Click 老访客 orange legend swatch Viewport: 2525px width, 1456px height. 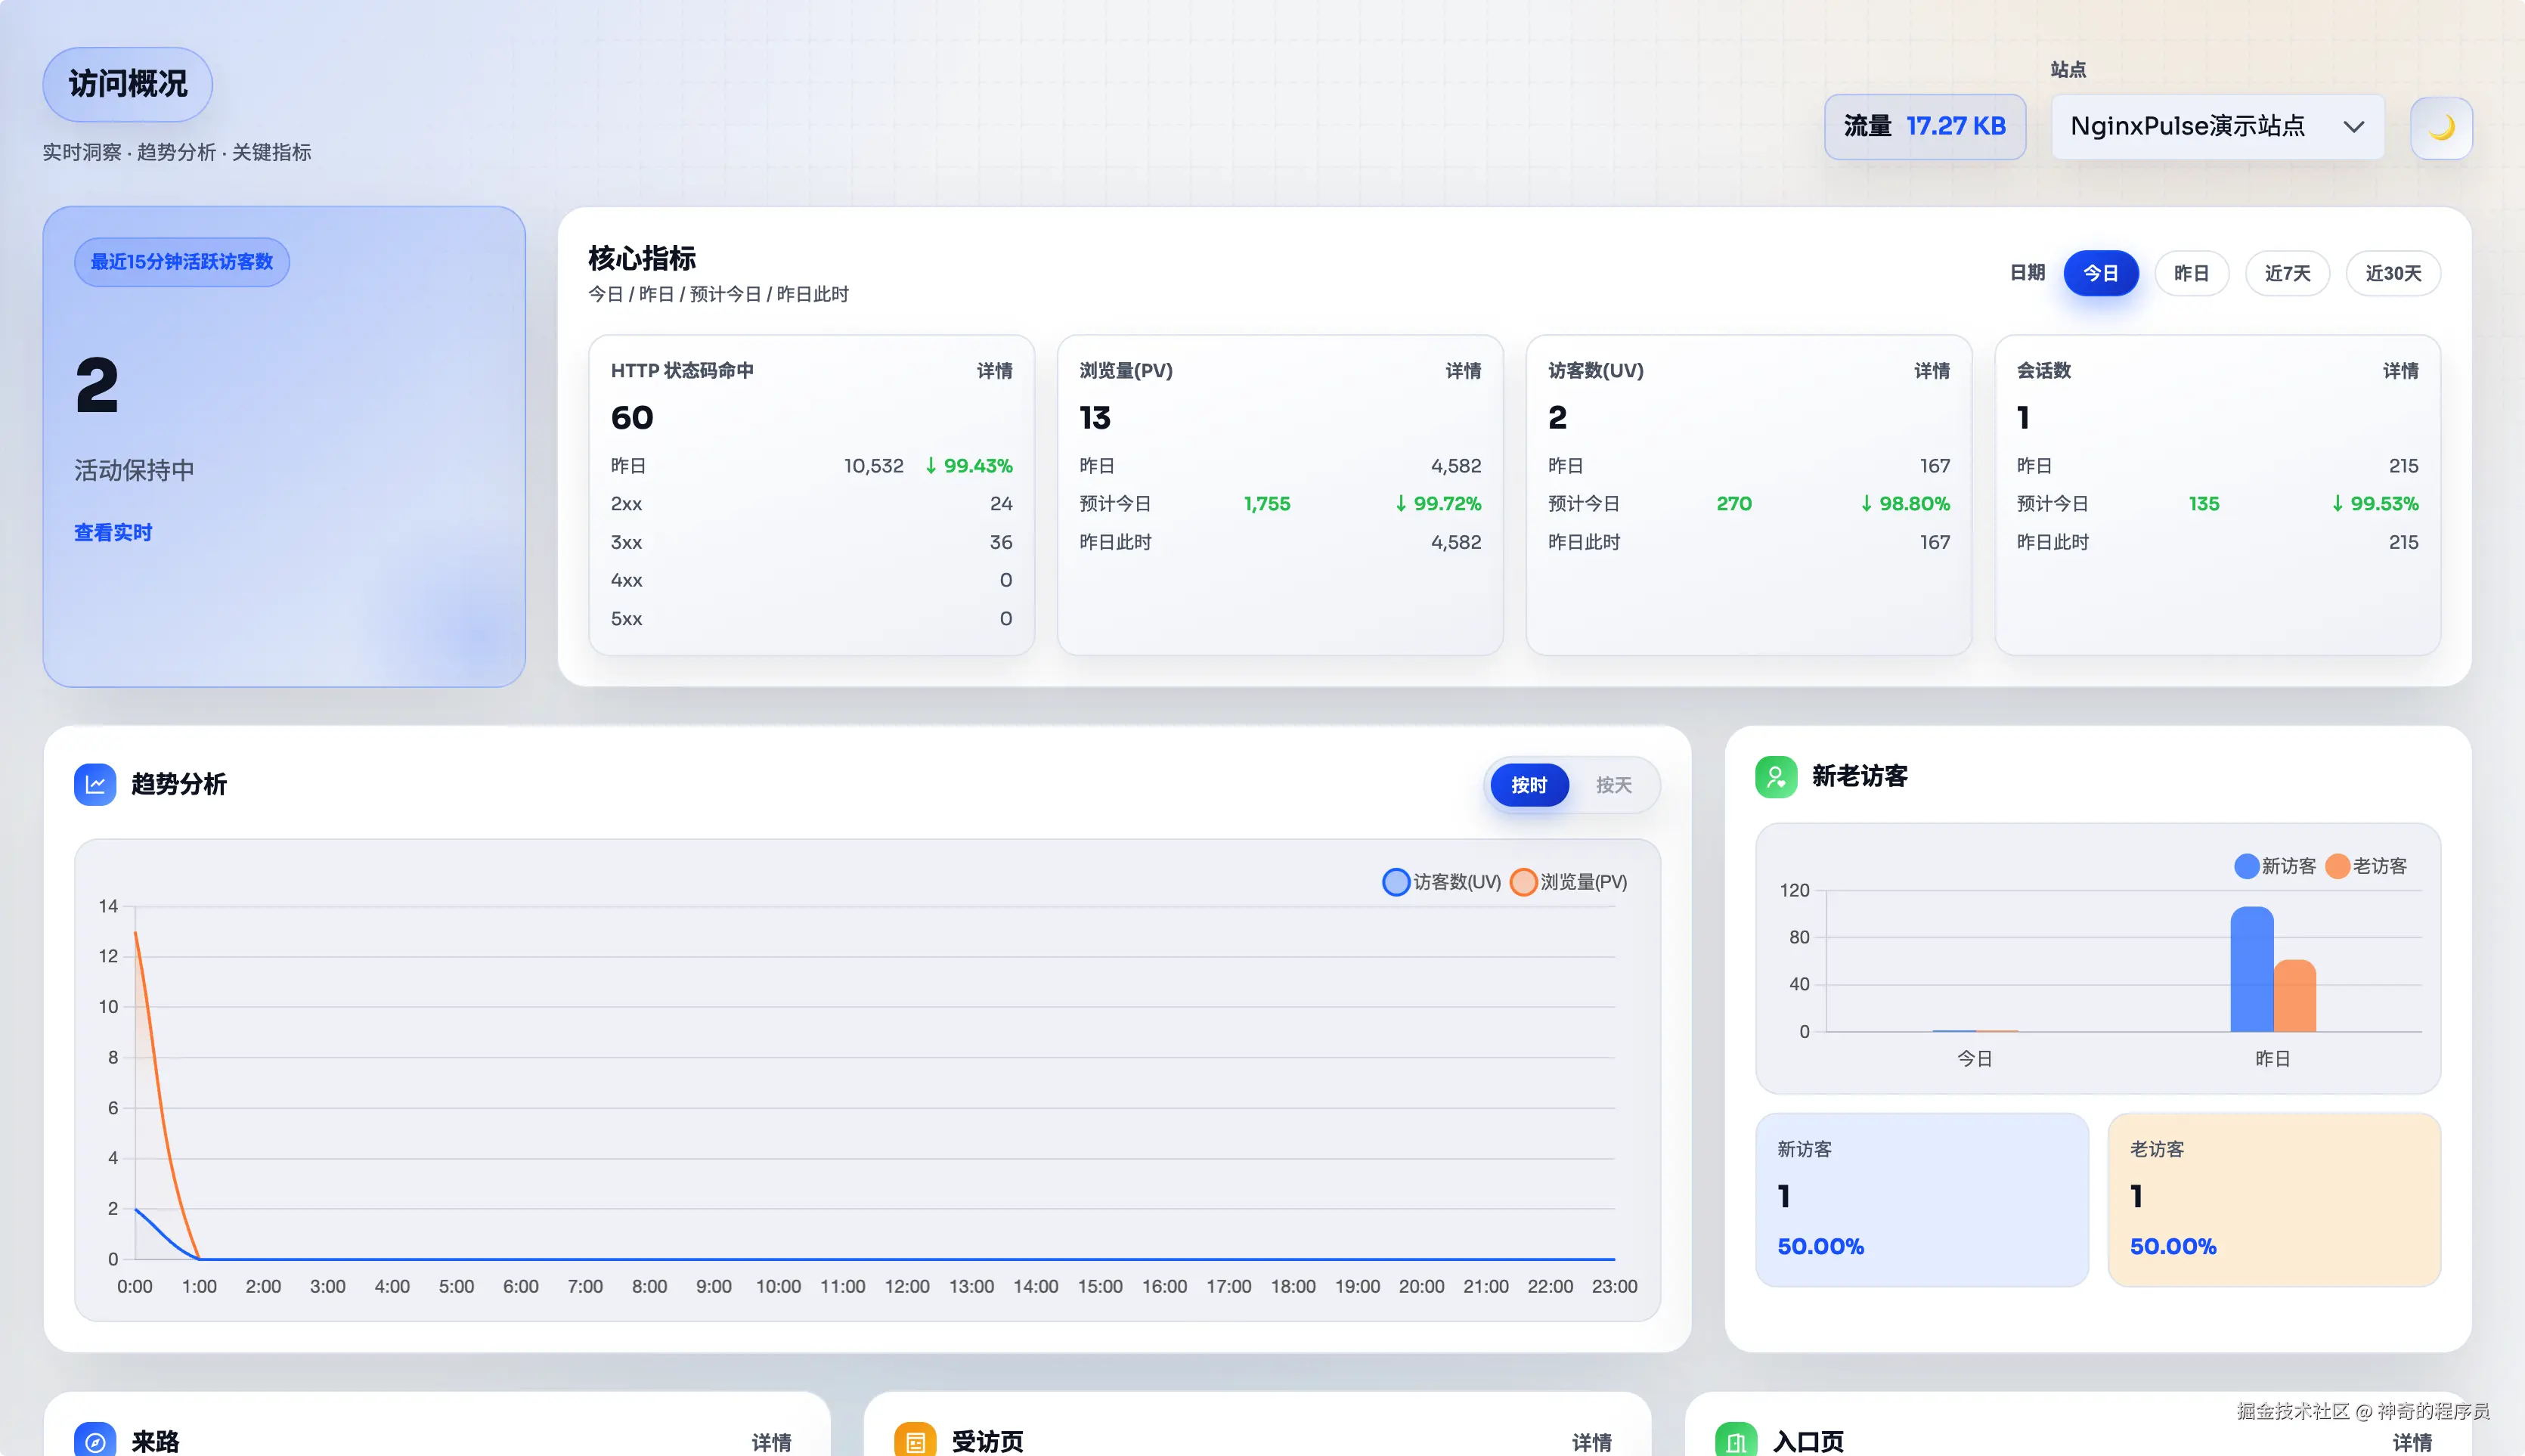pyautogui.click(x=2337, y=866)
